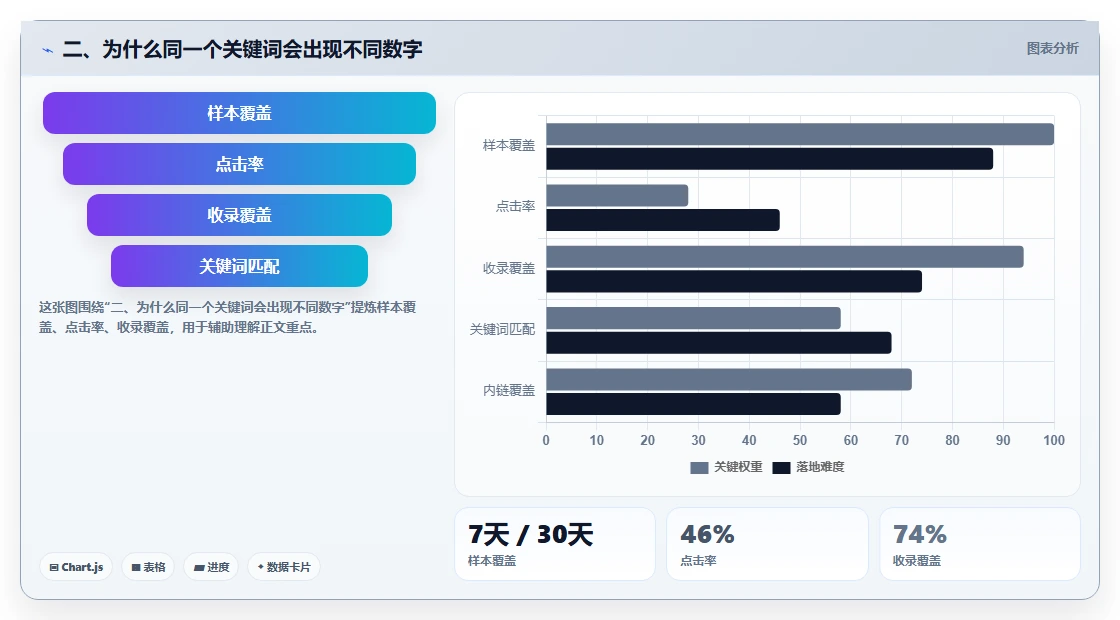Click the 样本覆盖 关键权重 gray bar
The image size is (1120, 620).
pos(800,134)
